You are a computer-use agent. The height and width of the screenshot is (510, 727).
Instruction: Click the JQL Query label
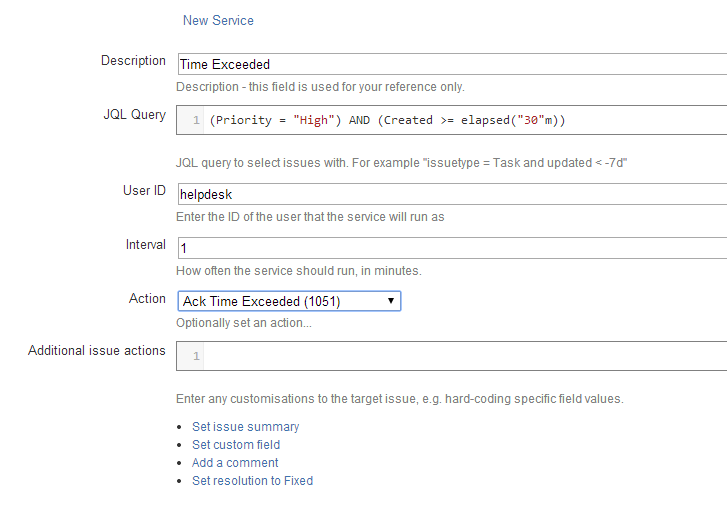coord(134,115)
